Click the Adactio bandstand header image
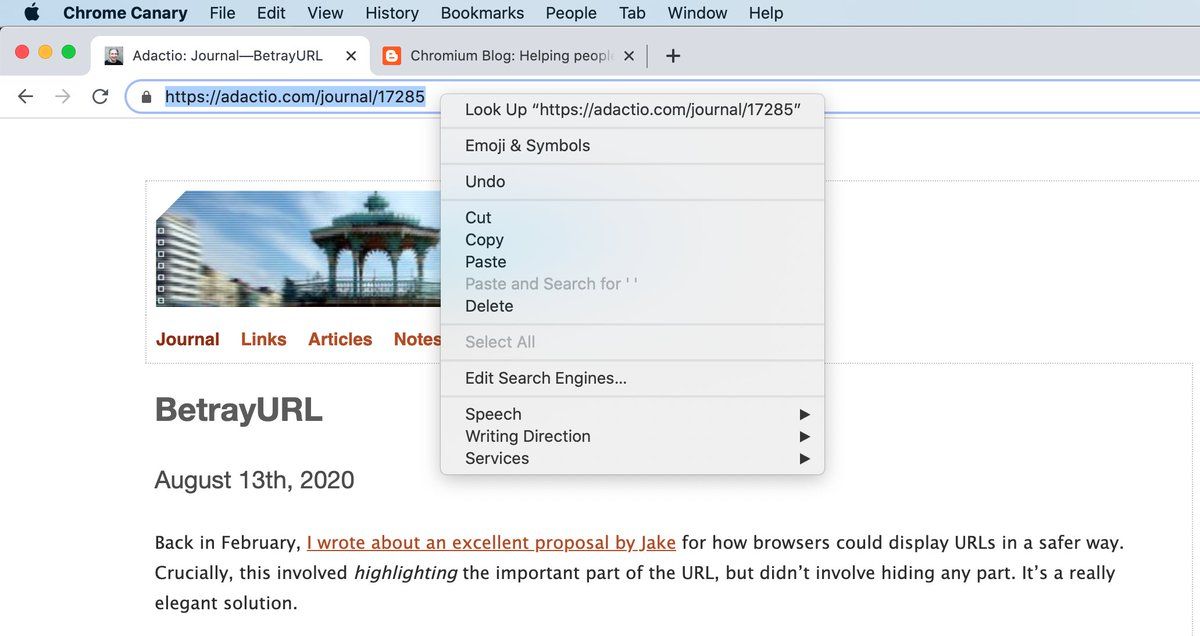 pos(298,248)
